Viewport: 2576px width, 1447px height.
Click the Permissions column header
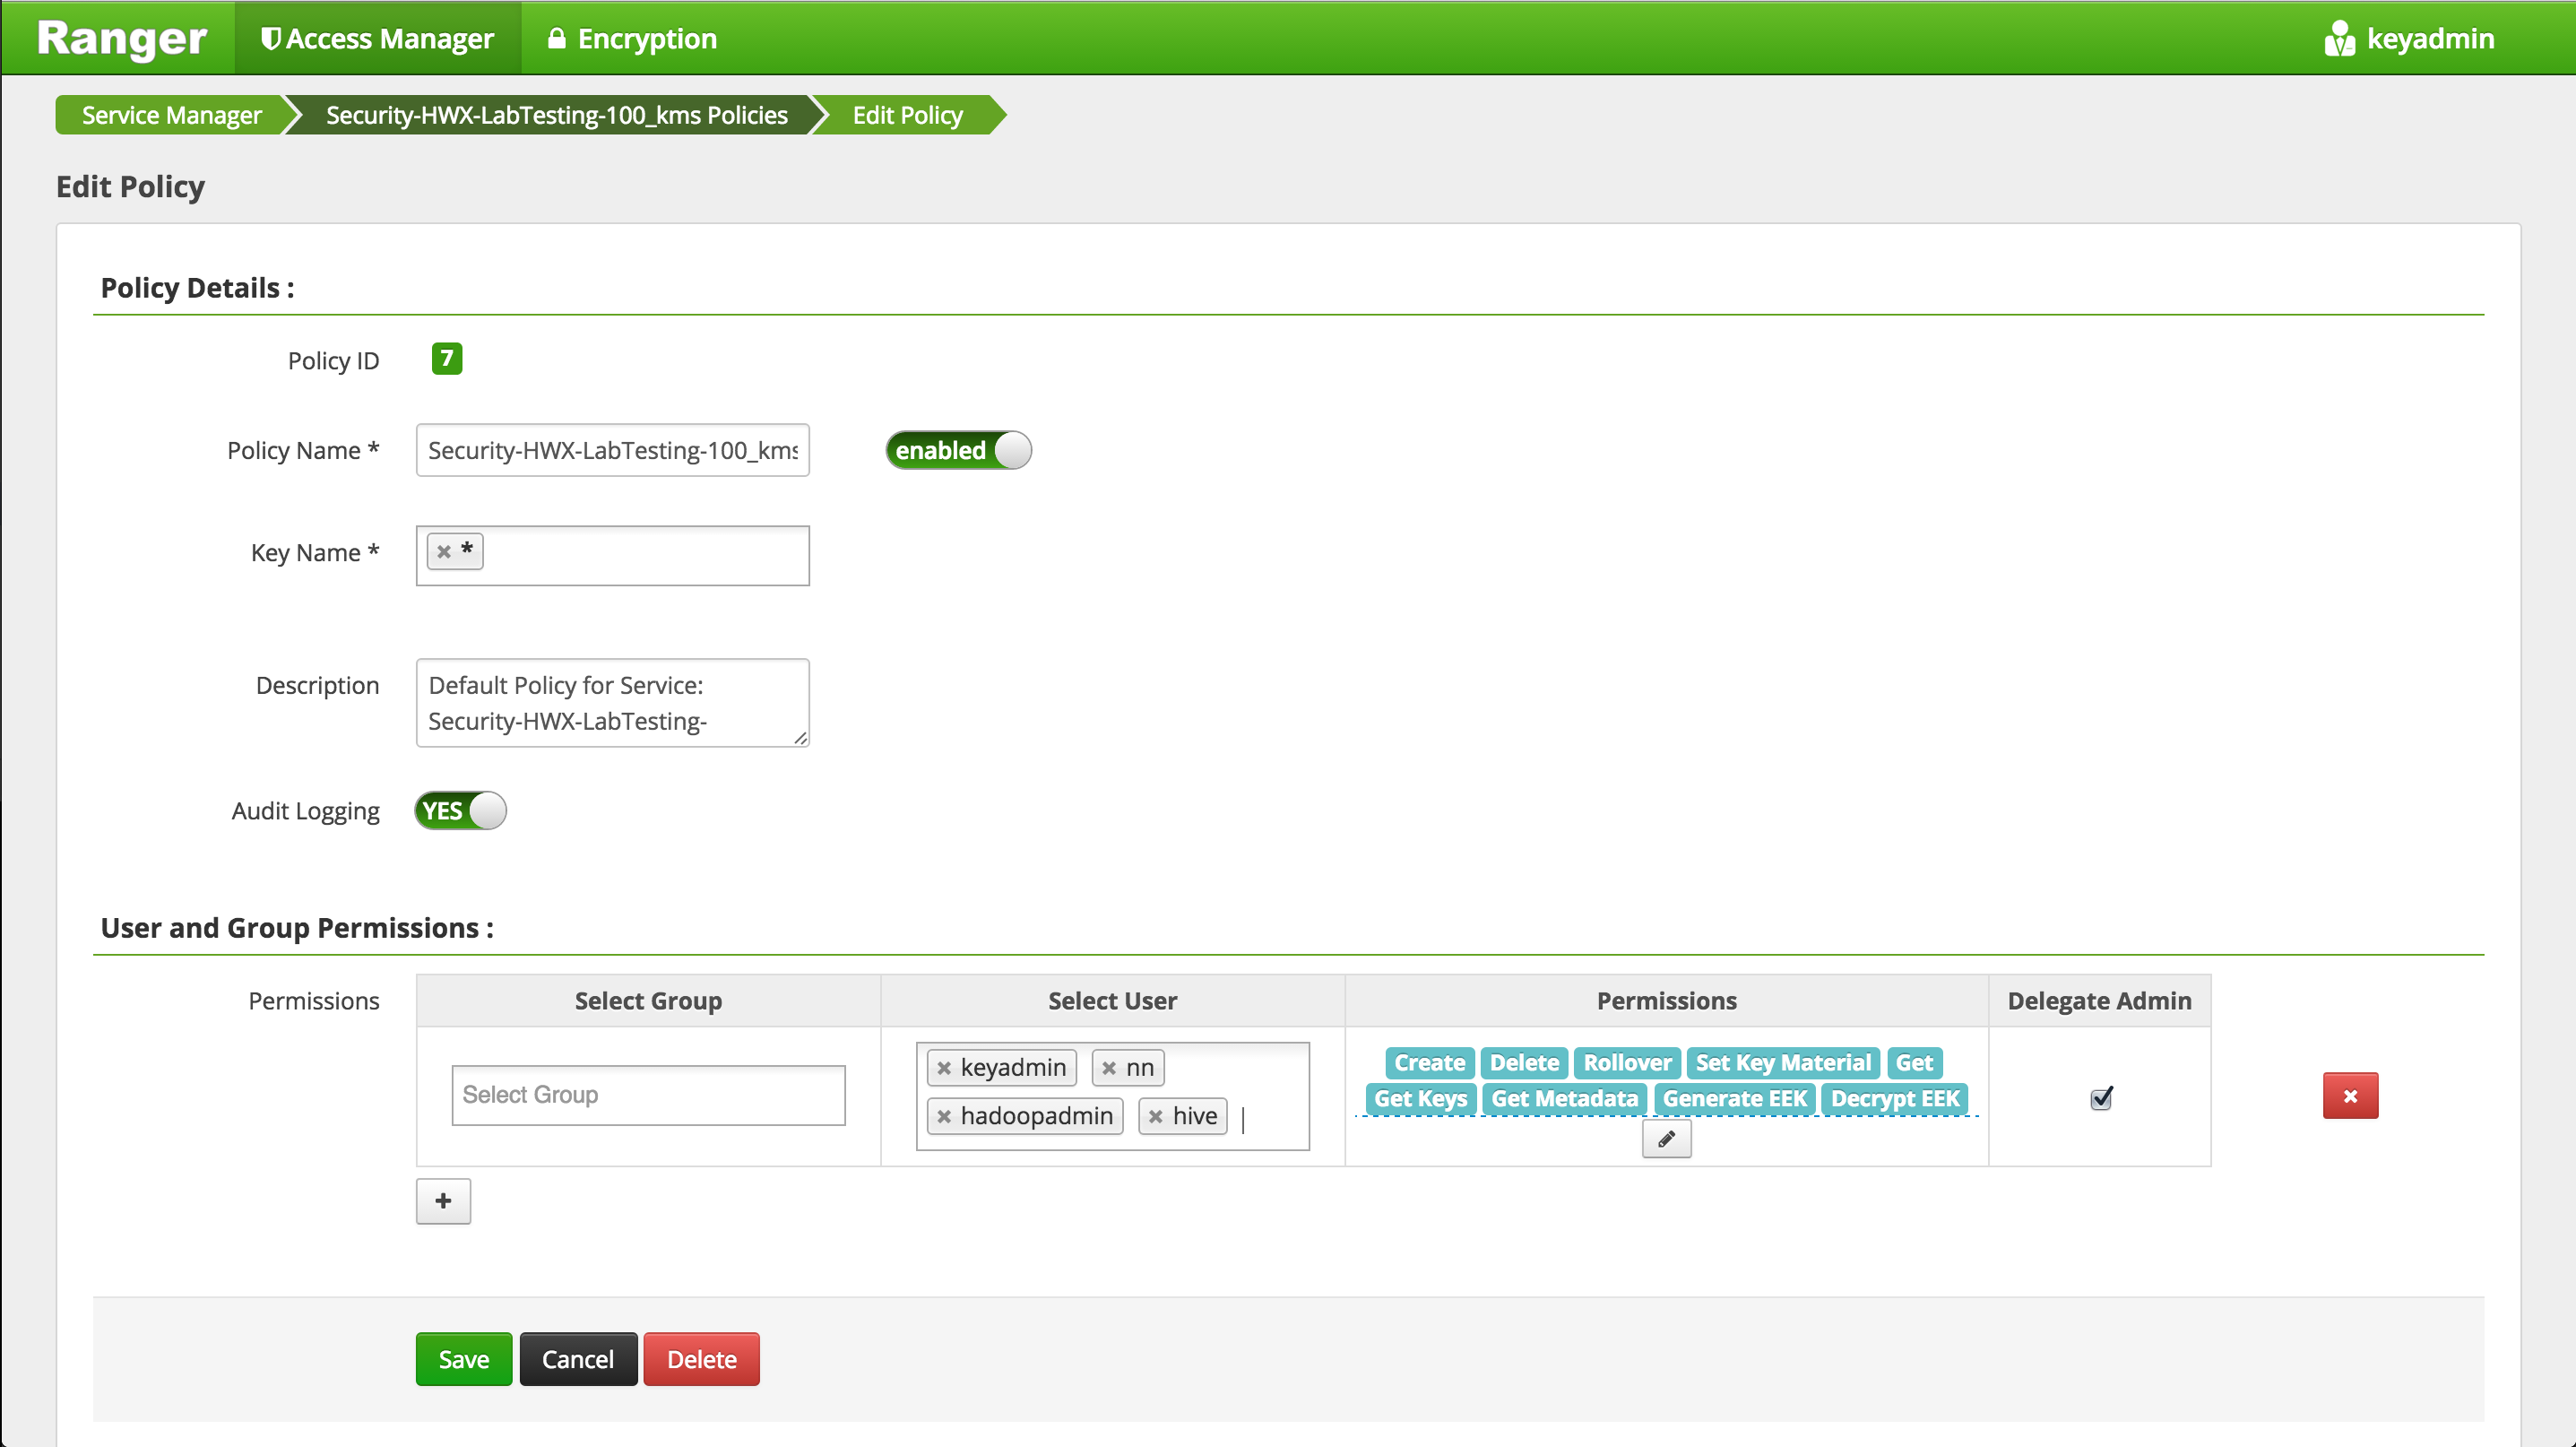tap(1666, 1001)
